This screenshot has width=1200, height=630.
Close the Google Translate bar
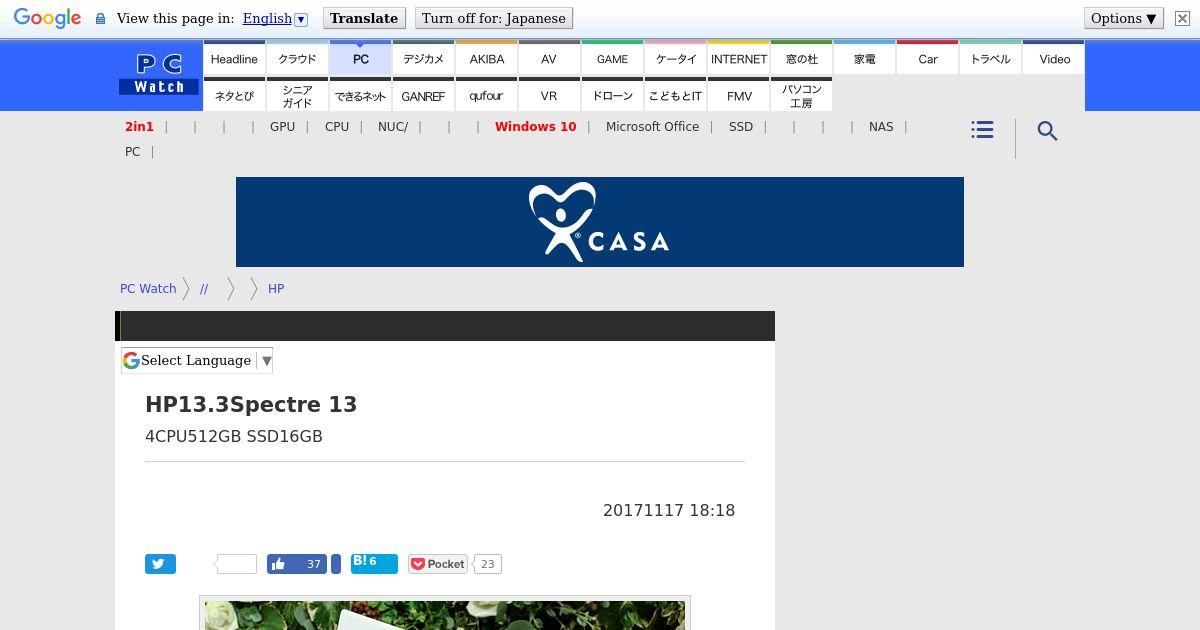tap(1182, 18)
